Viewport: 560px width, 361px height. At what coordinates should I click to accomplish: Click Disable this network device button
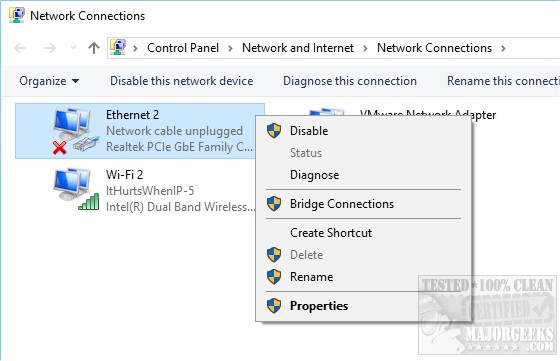tap(181, 81)
